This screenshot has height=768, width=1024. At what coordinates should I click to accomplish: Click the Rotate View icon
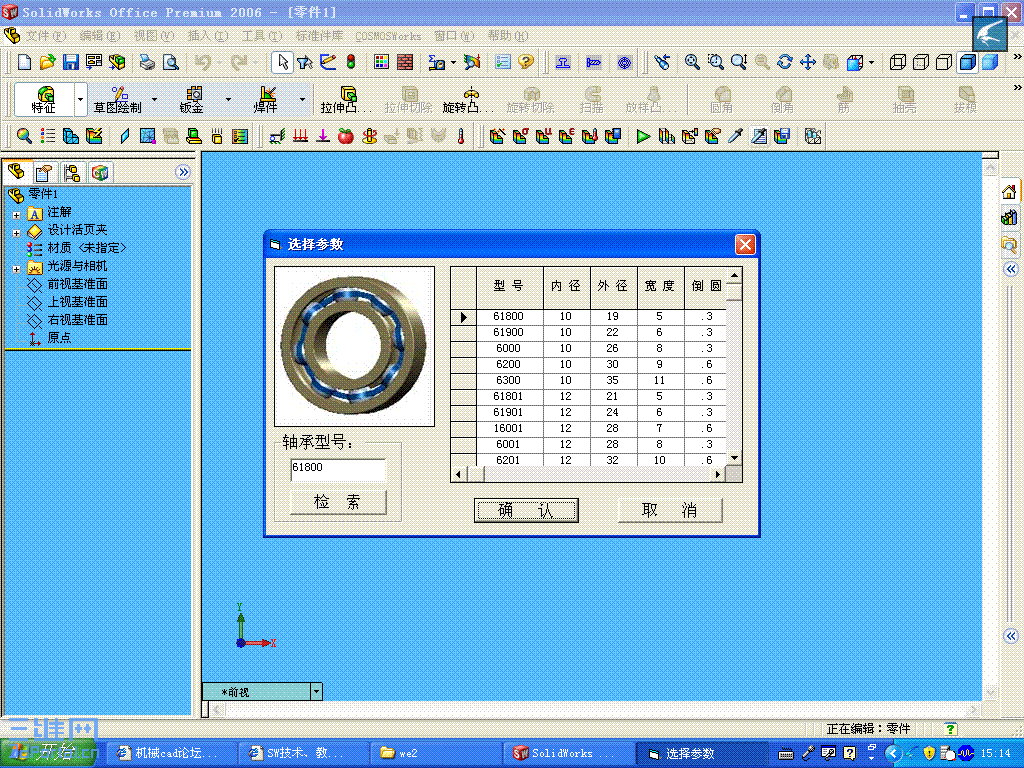click(784, 62)
